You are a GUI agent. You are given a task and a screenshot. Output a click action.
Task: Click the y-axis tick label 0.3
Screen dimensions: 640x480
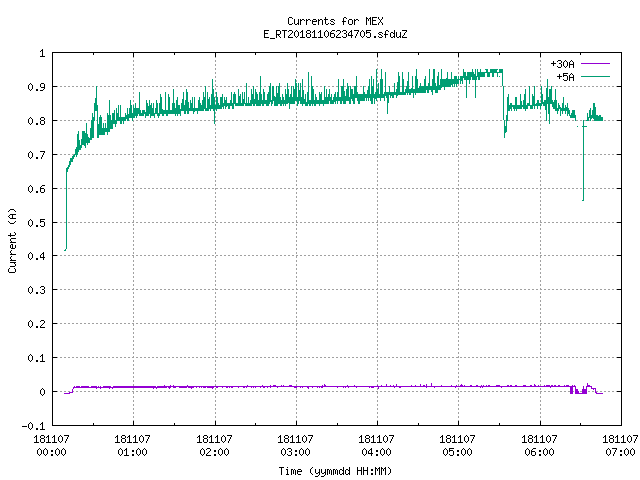point(36,290)
